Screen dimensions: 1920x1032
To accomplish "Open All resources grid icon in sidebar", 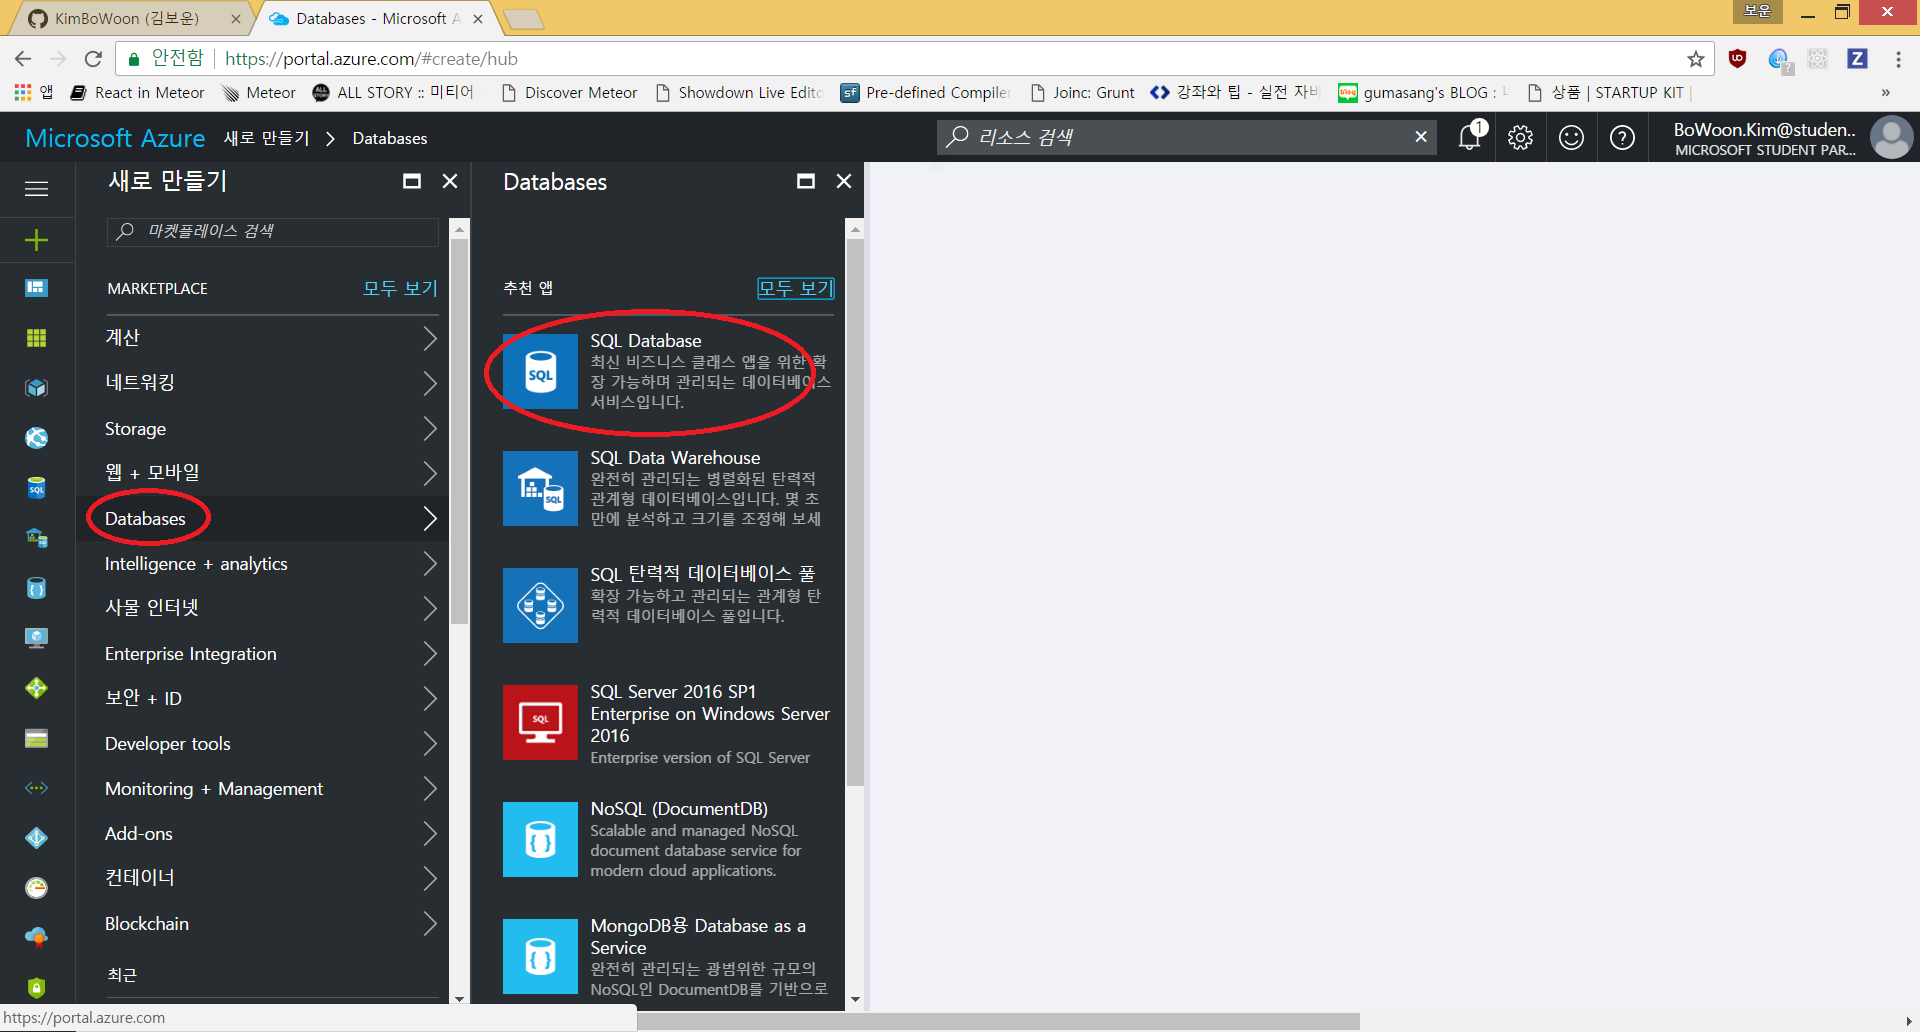I will point(36,338).
